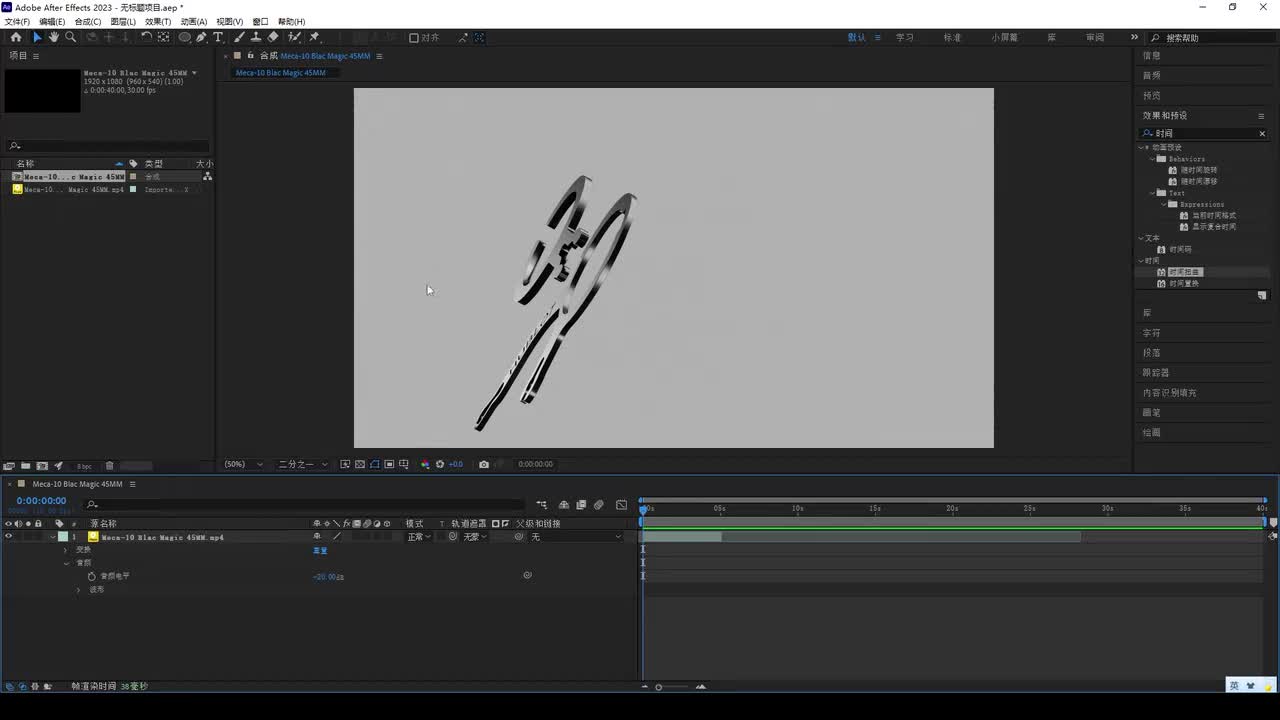The width and height of the screenshot is (1280, 720).
Task: Open the 无蒙版 track matte dropdown
Action: click(x=475, y=537)
